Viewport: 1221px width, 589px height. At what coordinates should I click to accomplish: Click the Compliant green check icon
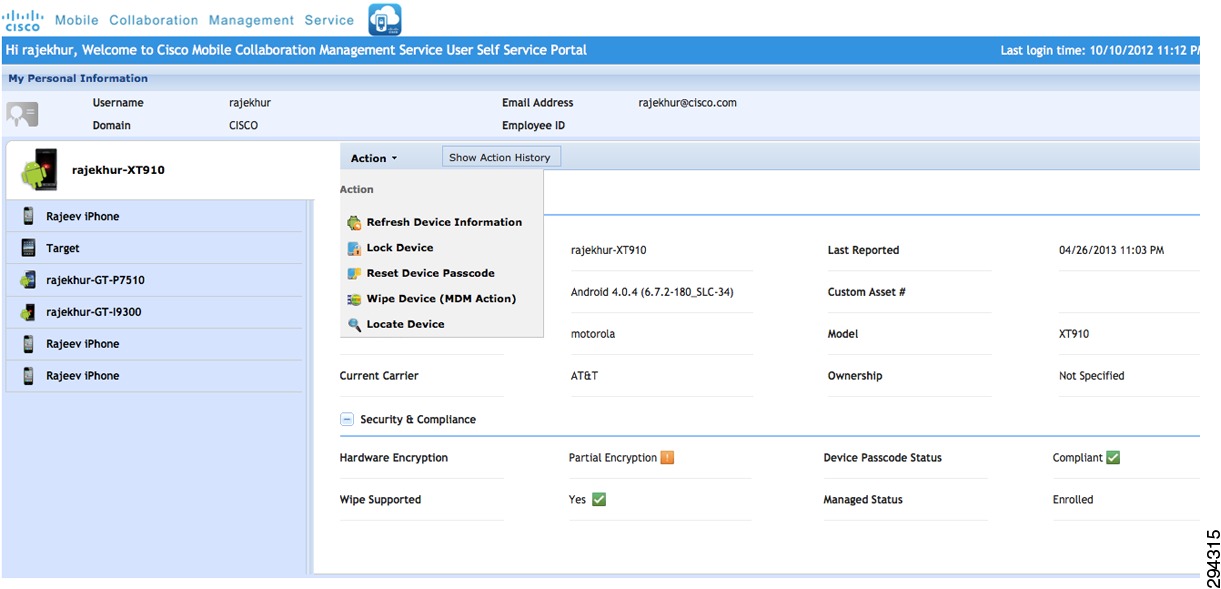(1113, 458)
